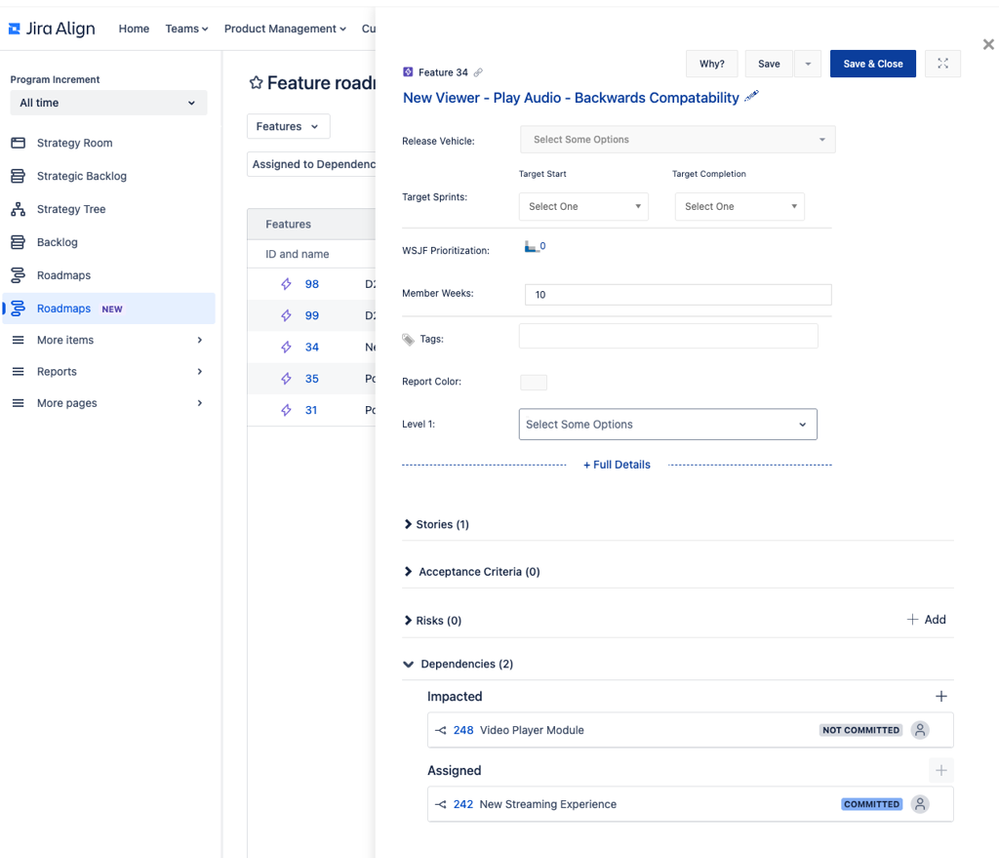Screen dimensions: 999x858
Task: Click the Strategy Room sidebar icon
Action: click(x=18, y=143)
